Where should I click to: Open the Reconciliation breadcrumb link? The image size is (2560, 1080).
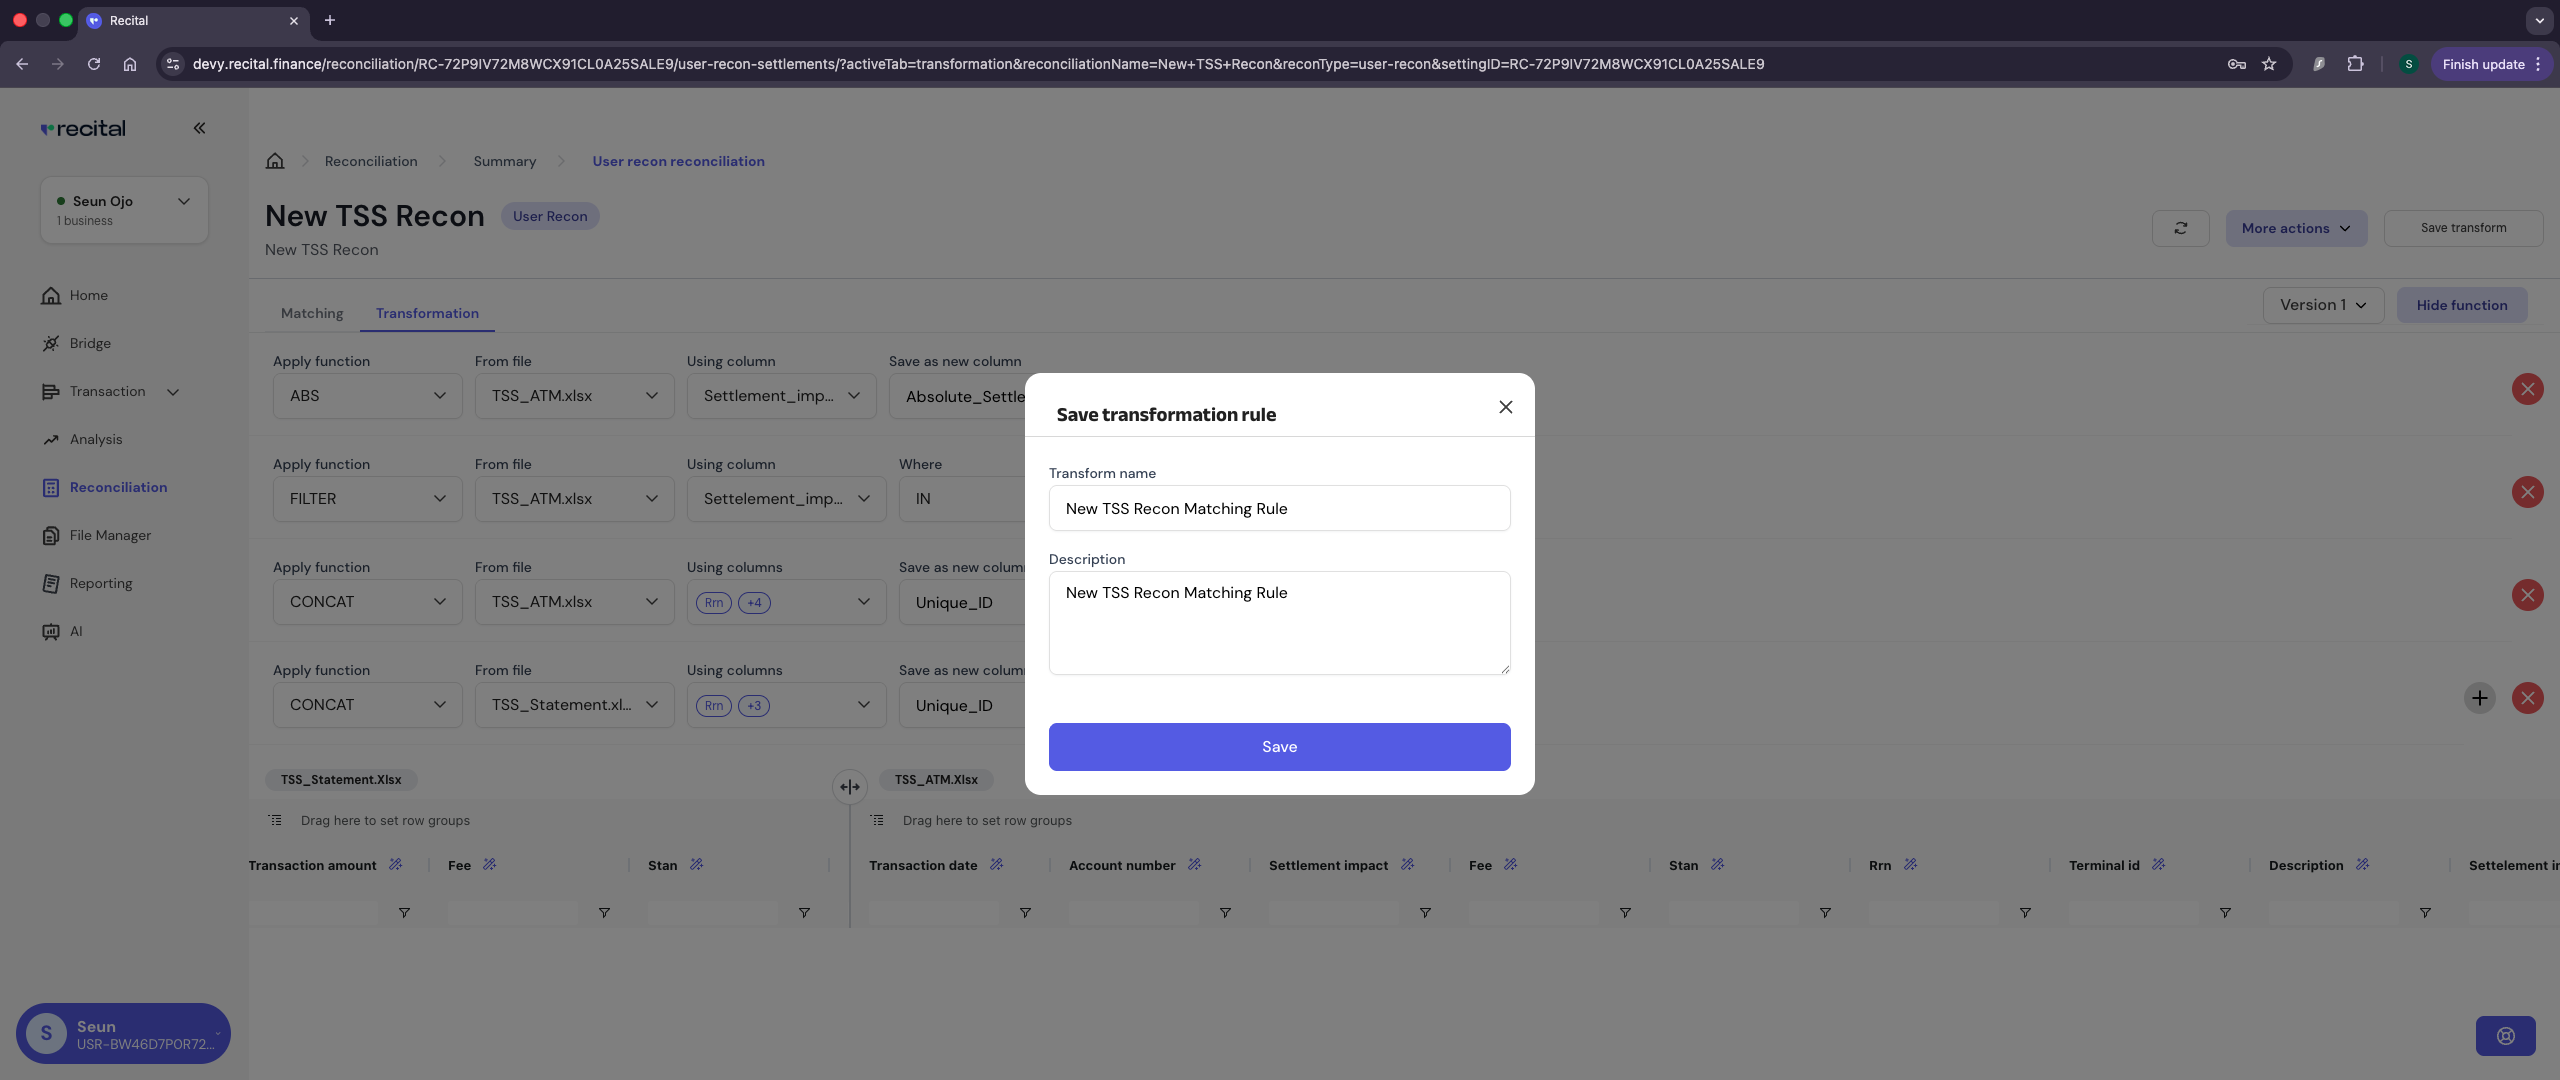tap(370, 160)
